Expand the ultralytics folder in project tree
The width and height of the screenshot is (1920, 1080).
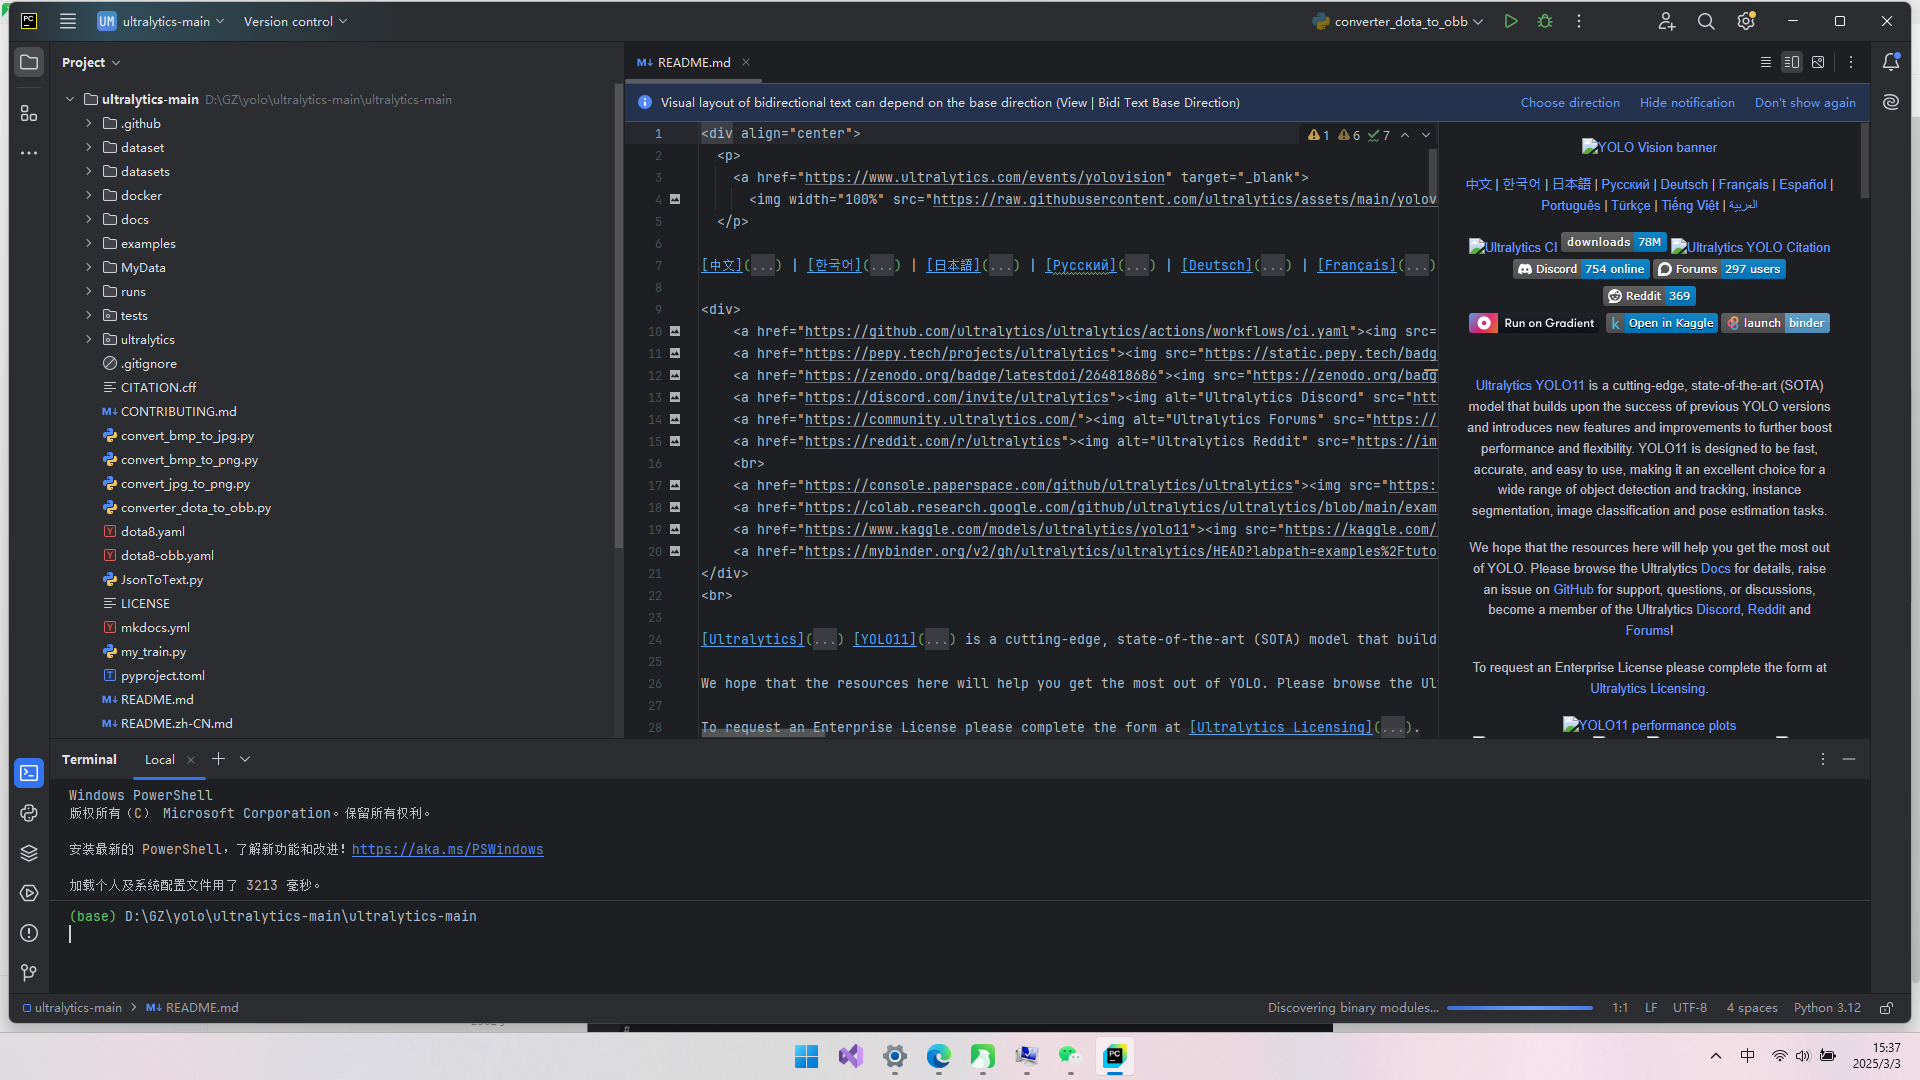[x=89, y=339]
